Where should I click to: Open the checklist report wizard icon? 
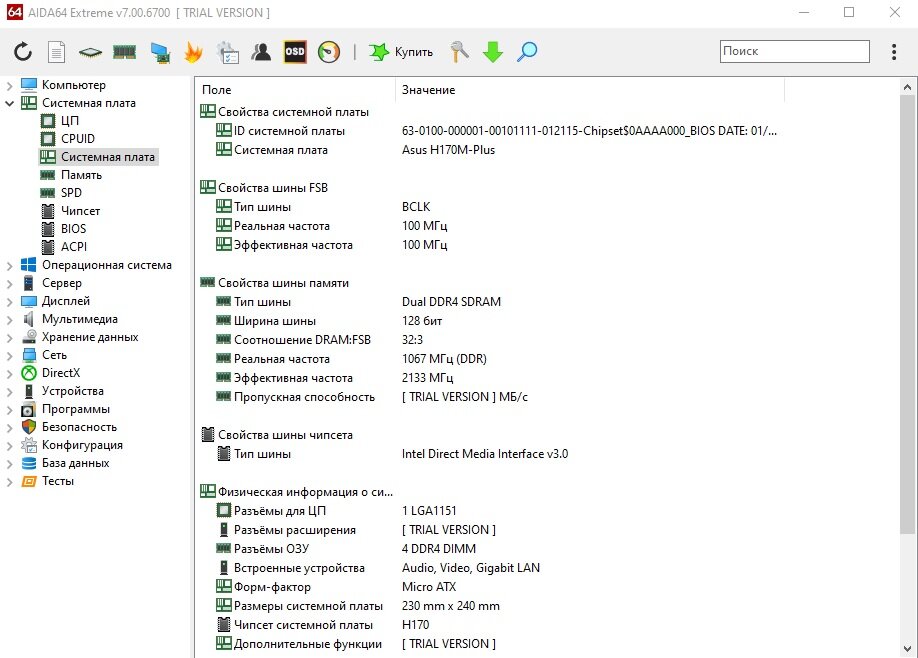pos(228,52)
